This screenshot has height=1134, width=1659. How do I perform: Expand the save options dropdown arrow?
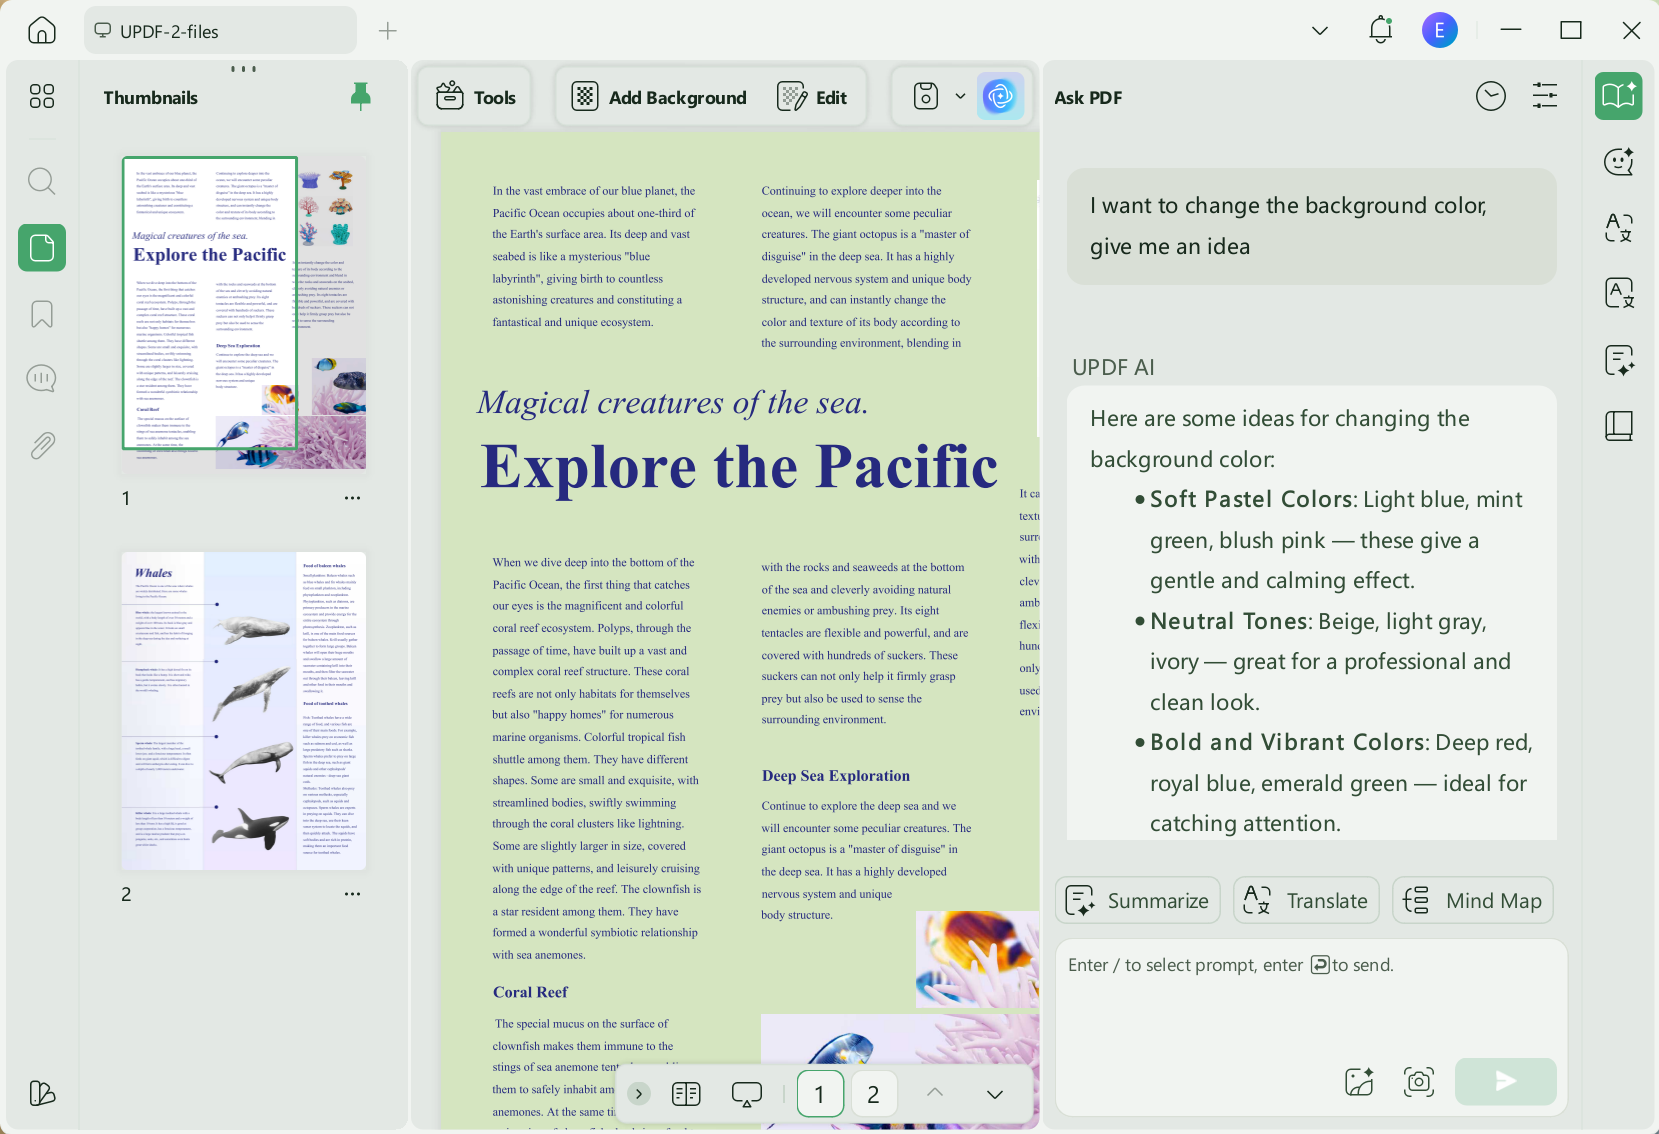(960, 97)
